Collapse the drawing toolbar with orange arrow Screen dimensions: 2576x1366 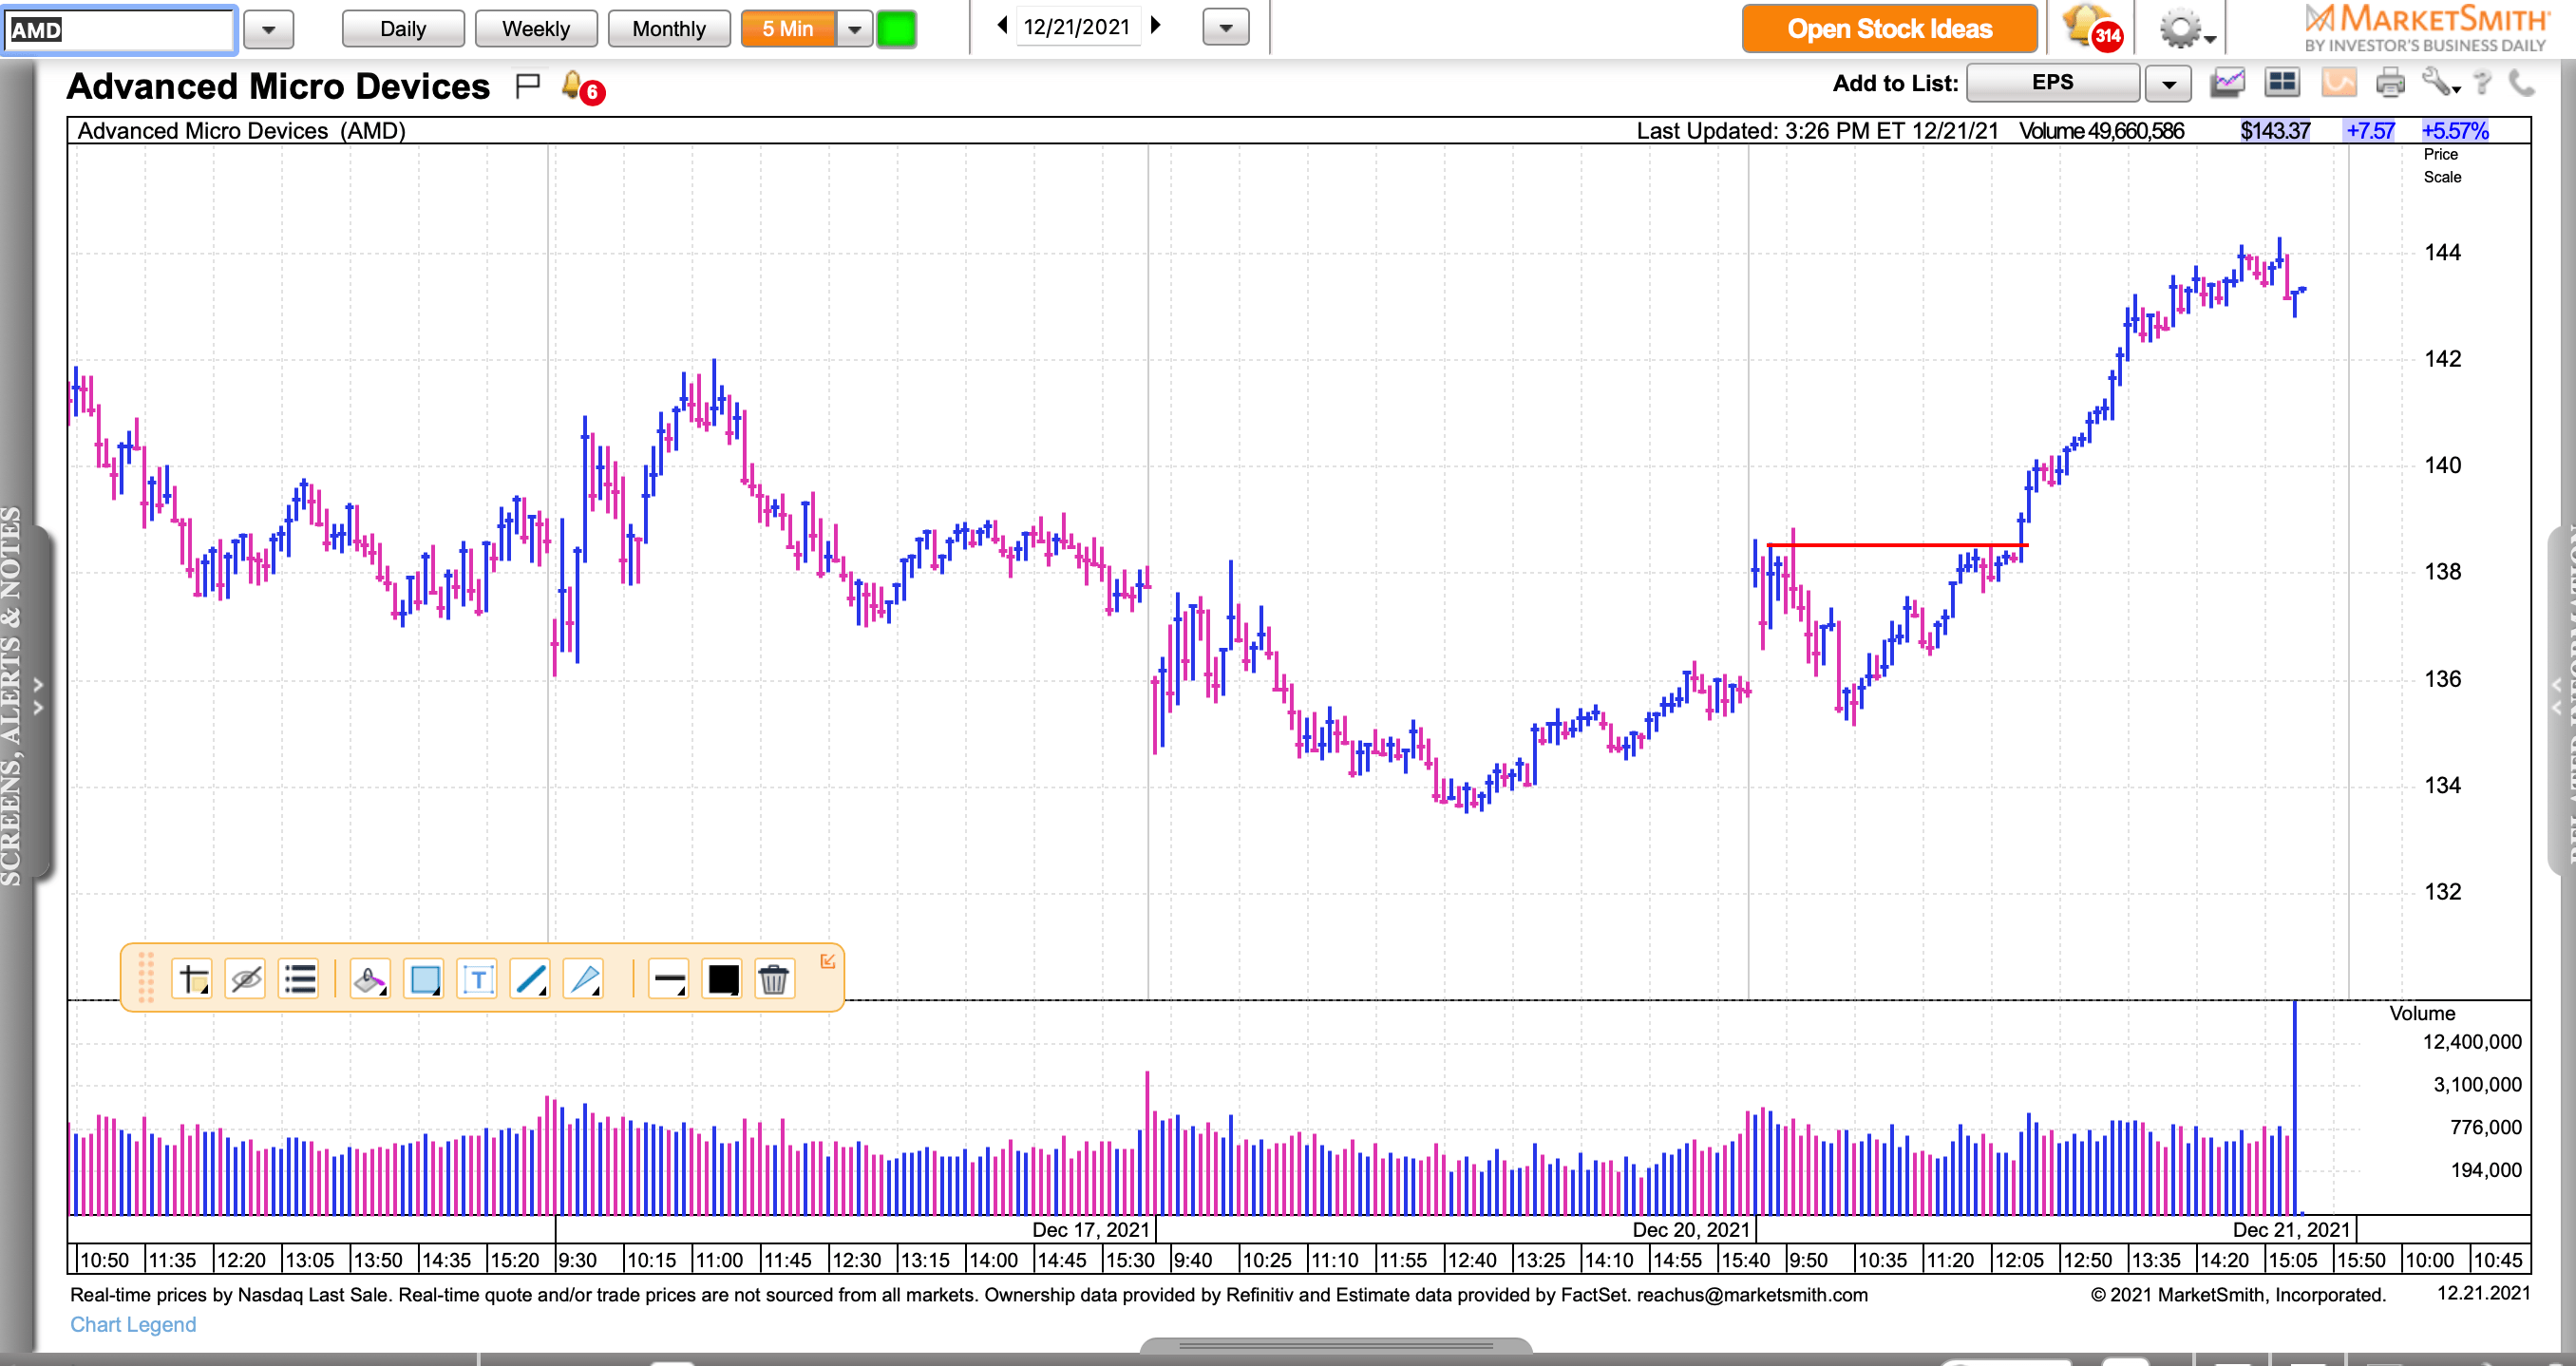[827, 961]
